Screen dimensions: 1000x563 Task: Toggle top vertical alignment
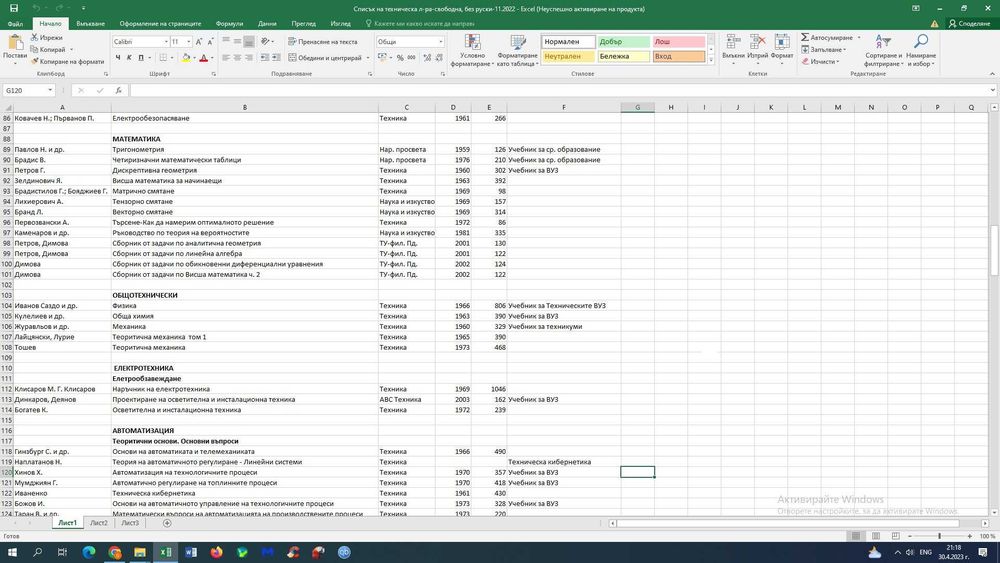point(226,41)
